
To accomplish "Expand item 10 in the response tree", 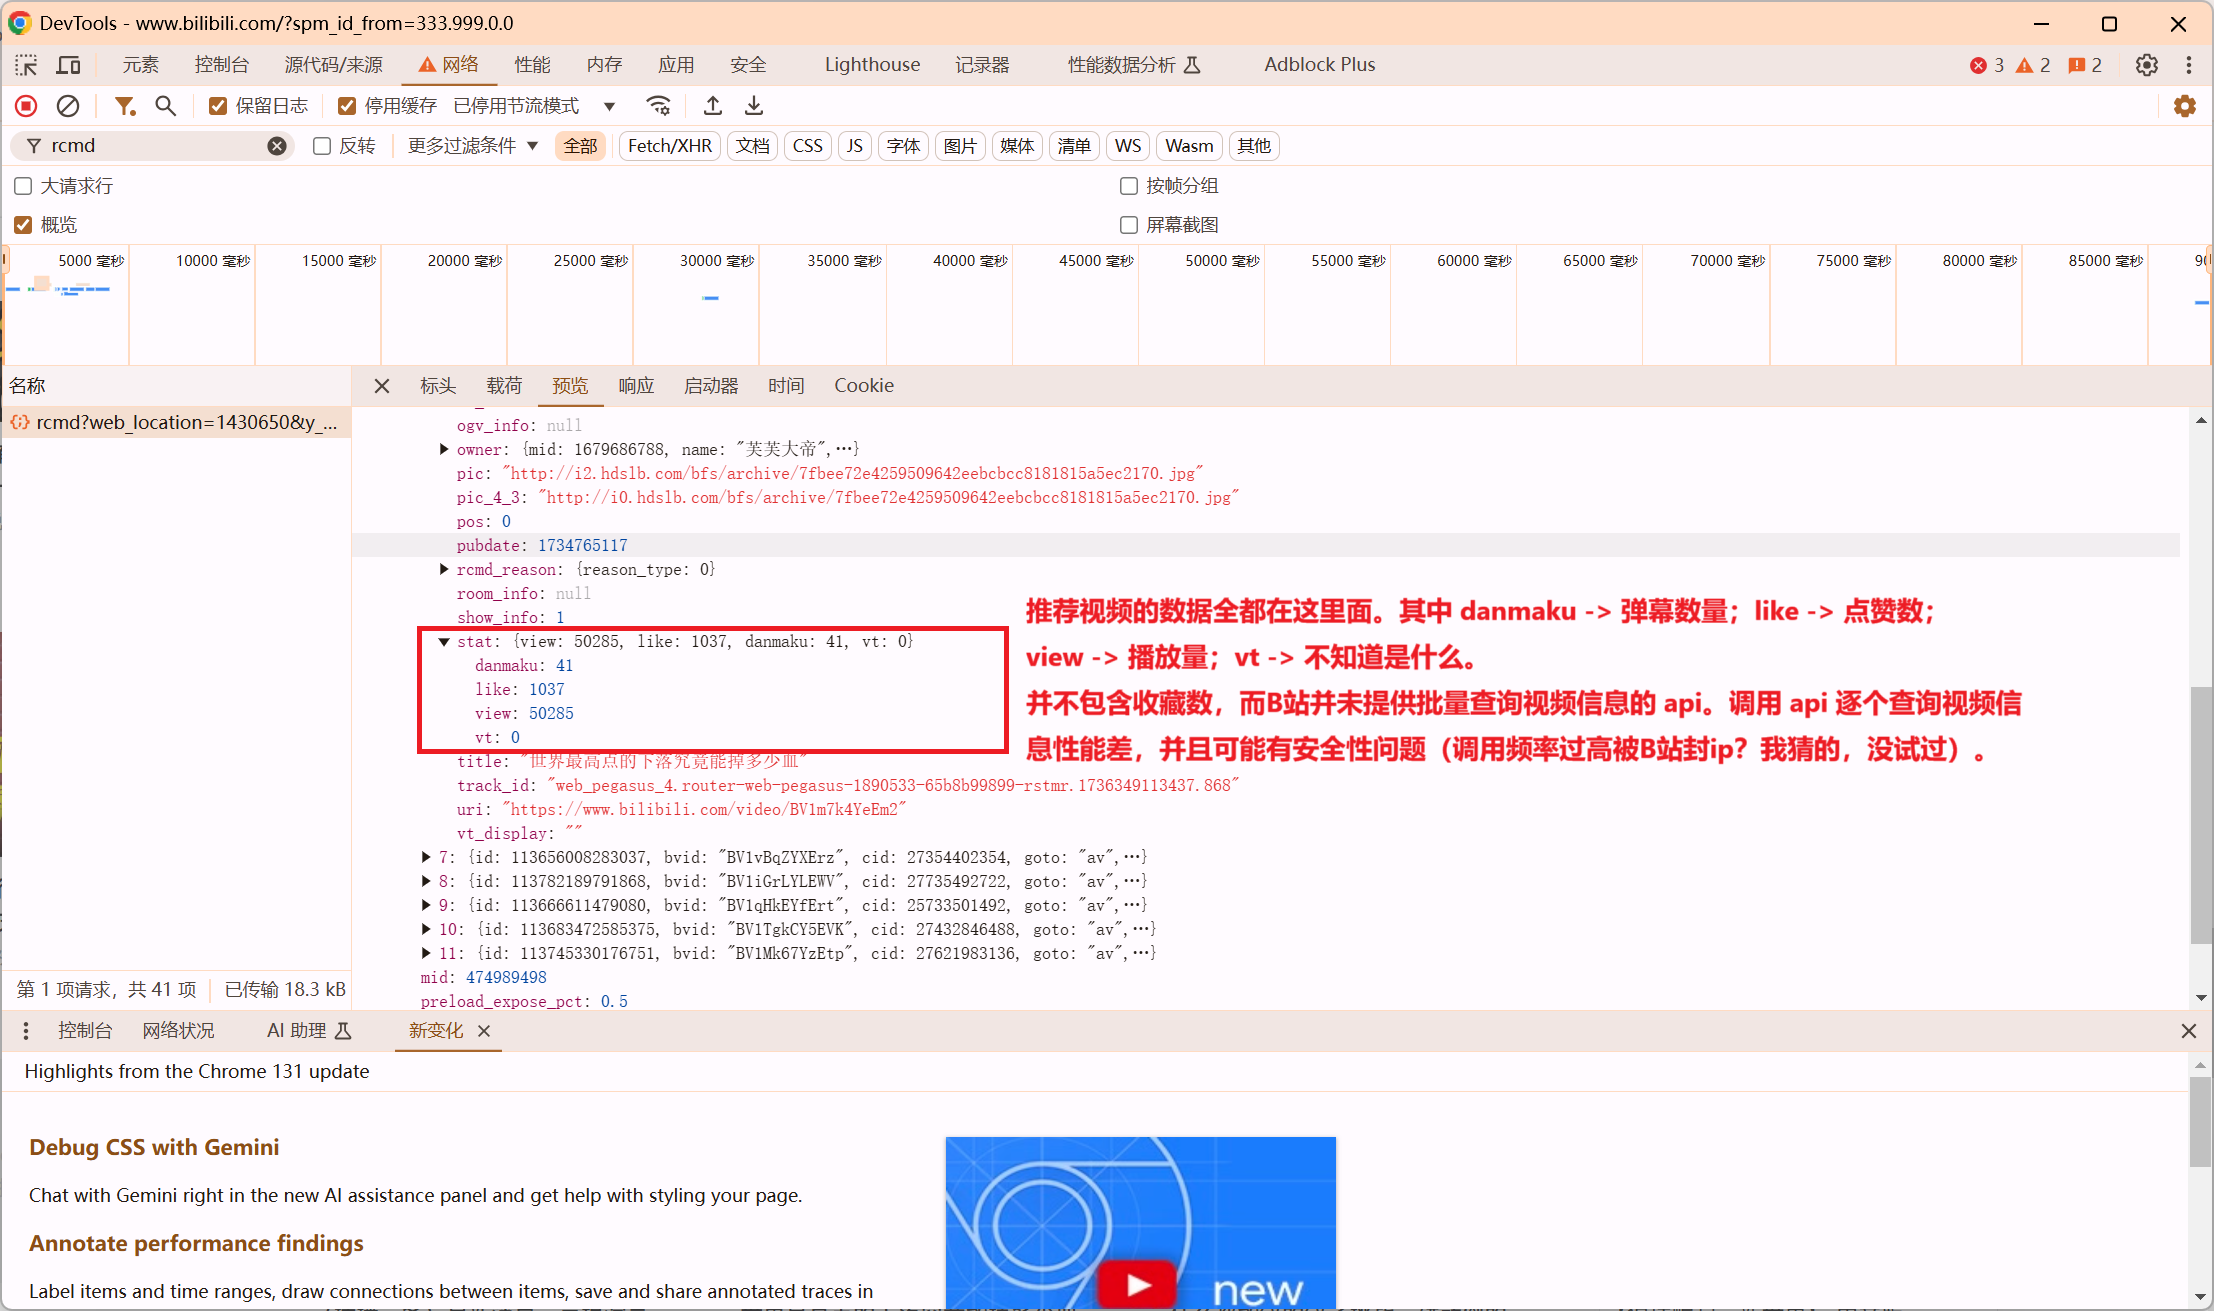I will pyautogui.click(x=426, y=930).
